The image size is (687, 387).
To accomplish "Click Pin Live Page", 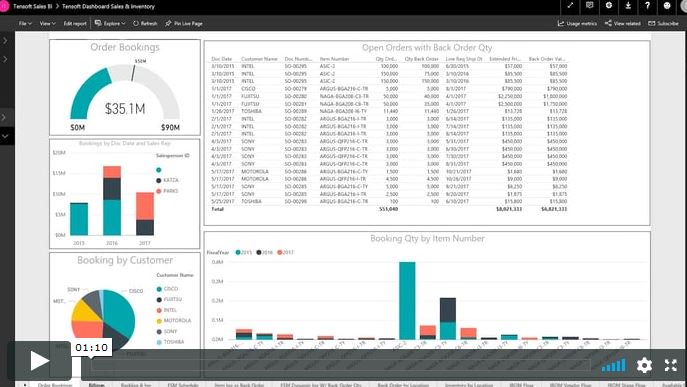I will pos(184,23).
